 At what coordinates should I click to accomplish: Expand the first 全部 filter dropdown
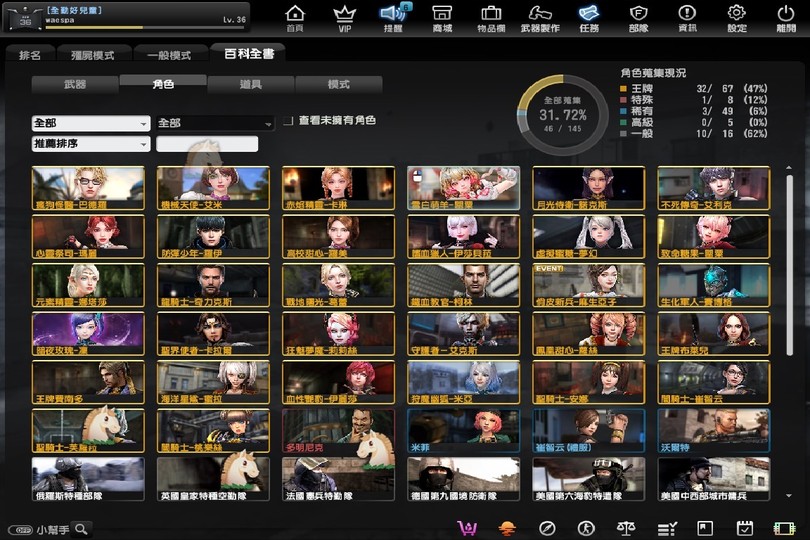(90, 123)
